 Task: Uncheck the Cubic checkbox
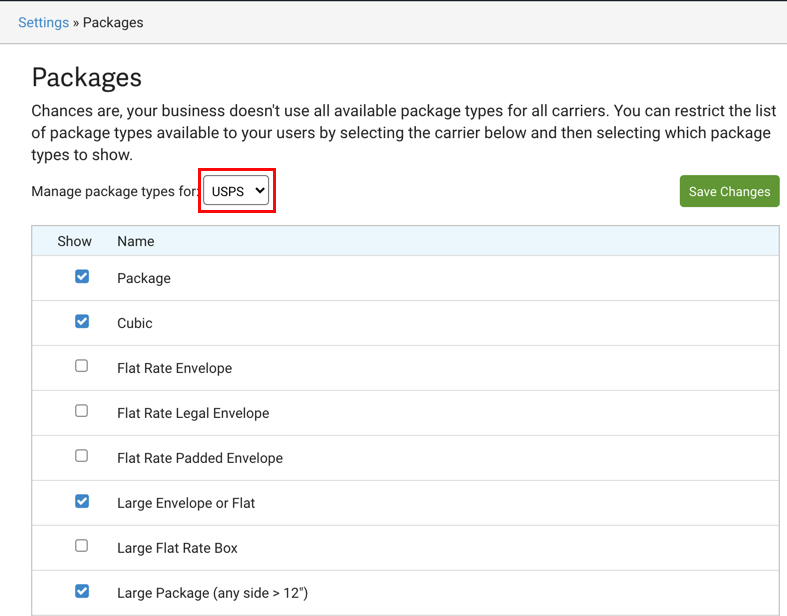tap(82, 321)
